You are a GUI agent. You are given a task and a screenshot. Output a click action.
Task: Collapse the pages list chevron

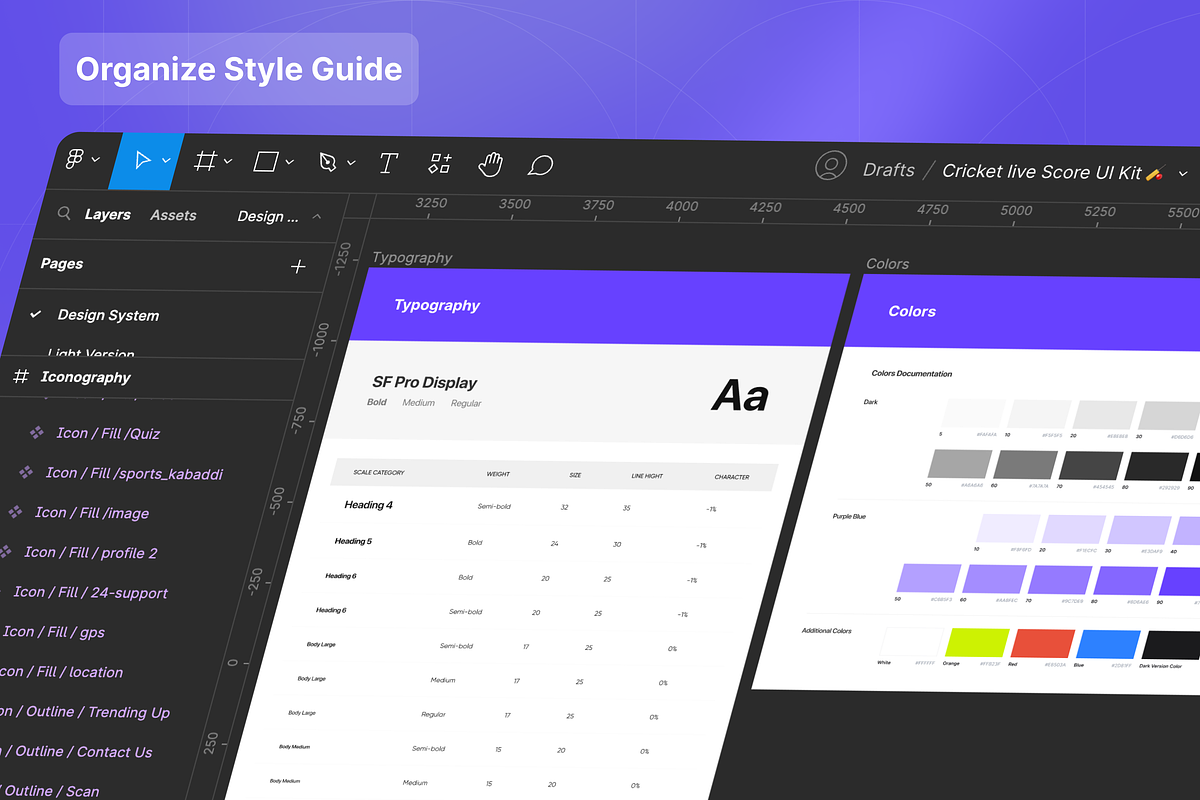(317, 216)
